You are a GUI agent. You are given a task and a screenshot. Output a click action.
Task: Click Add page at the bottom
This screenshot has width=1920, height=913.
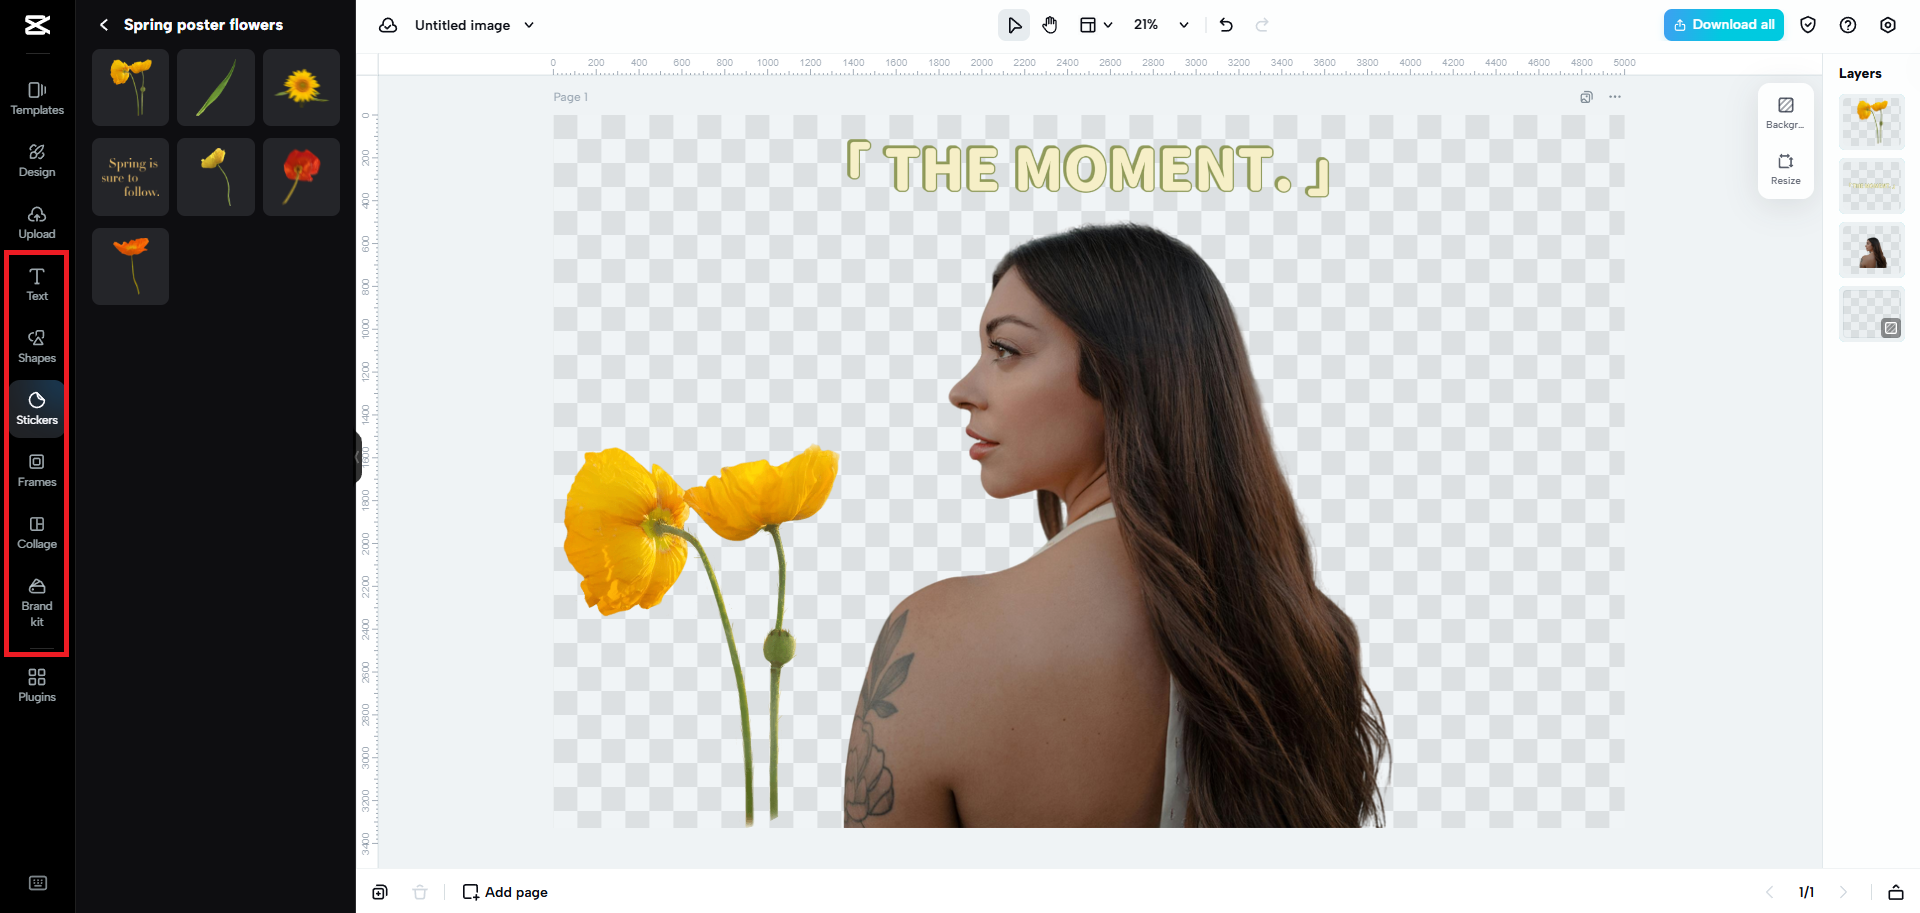click(505, 891)
